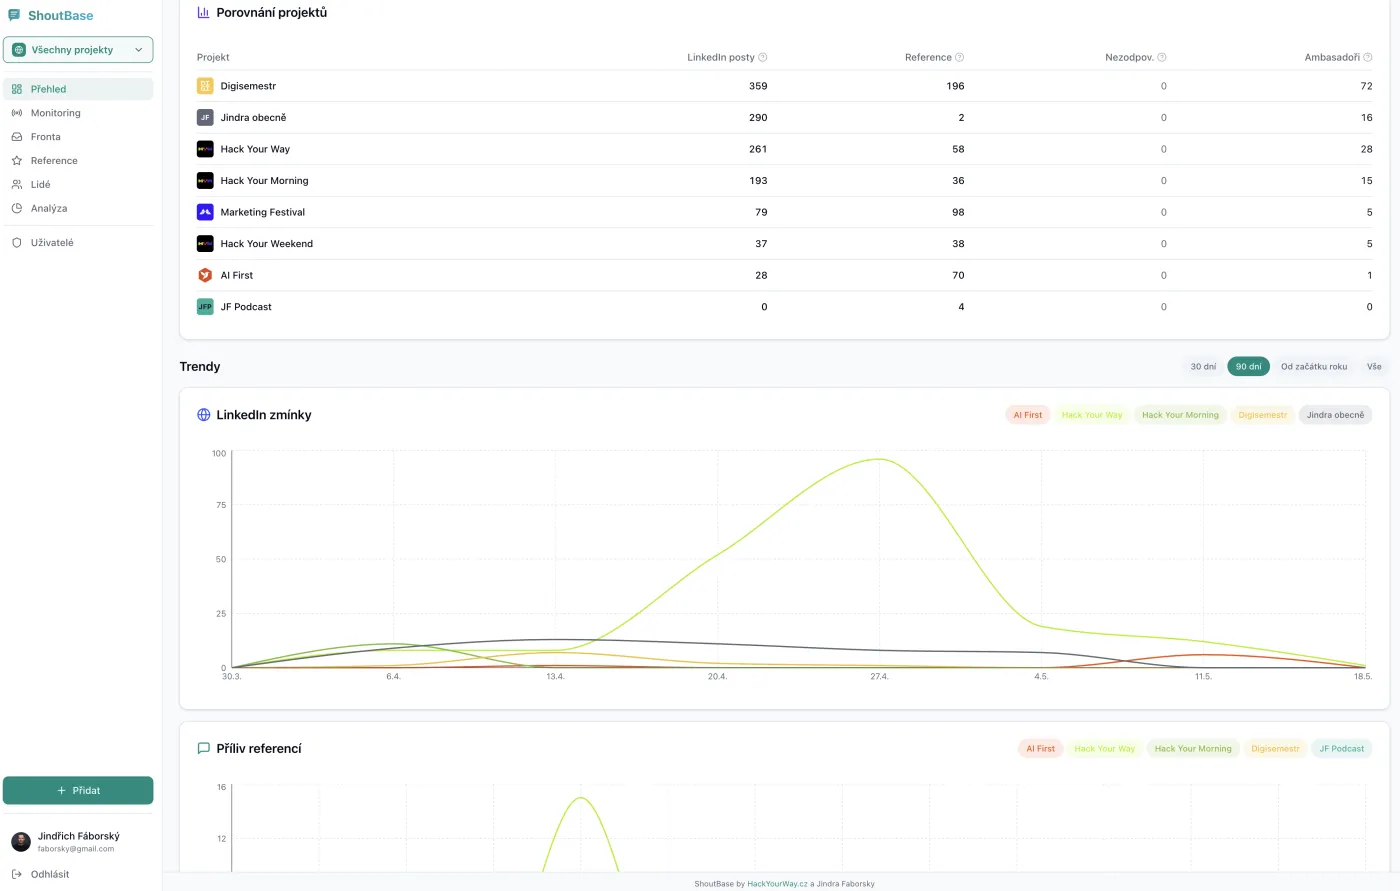Click faborsky@gmail.com email text
Screen dimensions: 1400x891
pos(76,849)
